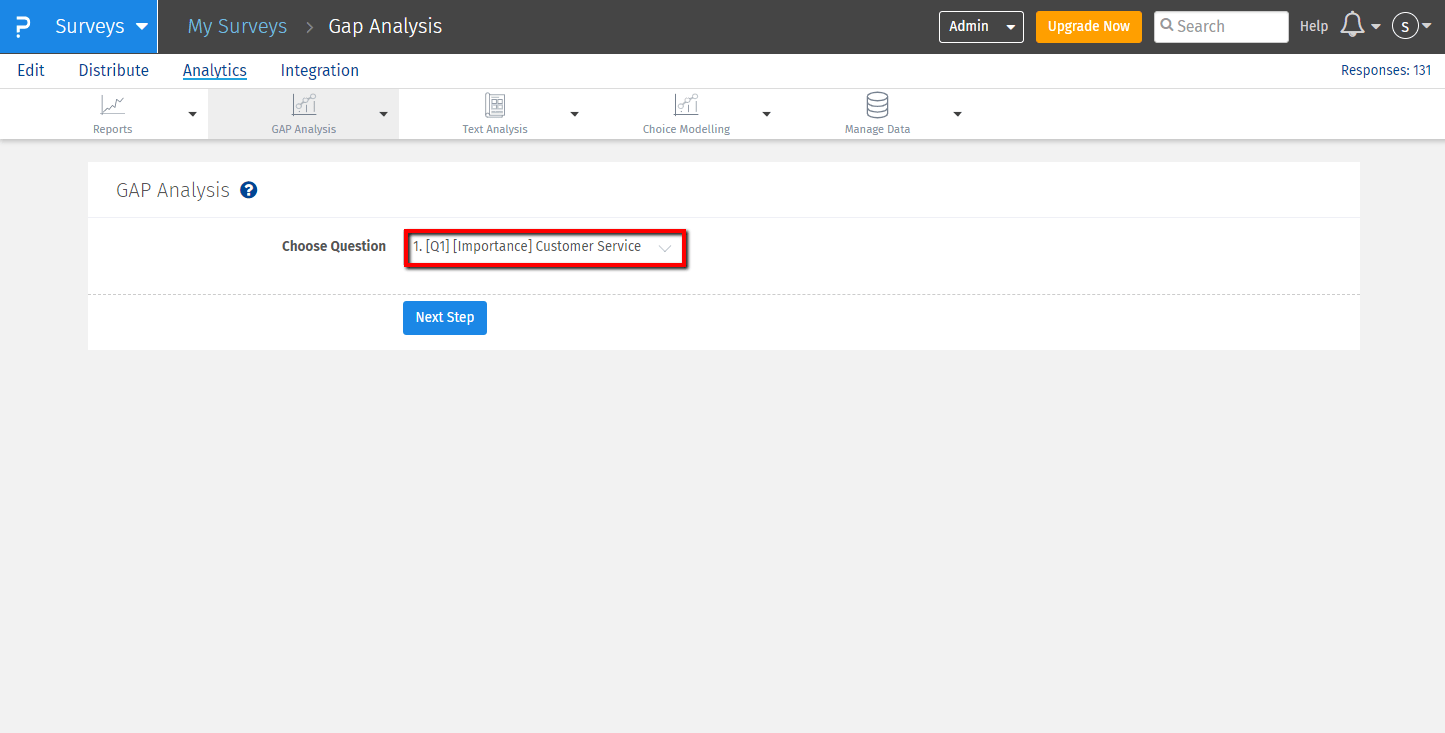
Task: Open the user profile avatar menu
Action: tap(1405, 27)
